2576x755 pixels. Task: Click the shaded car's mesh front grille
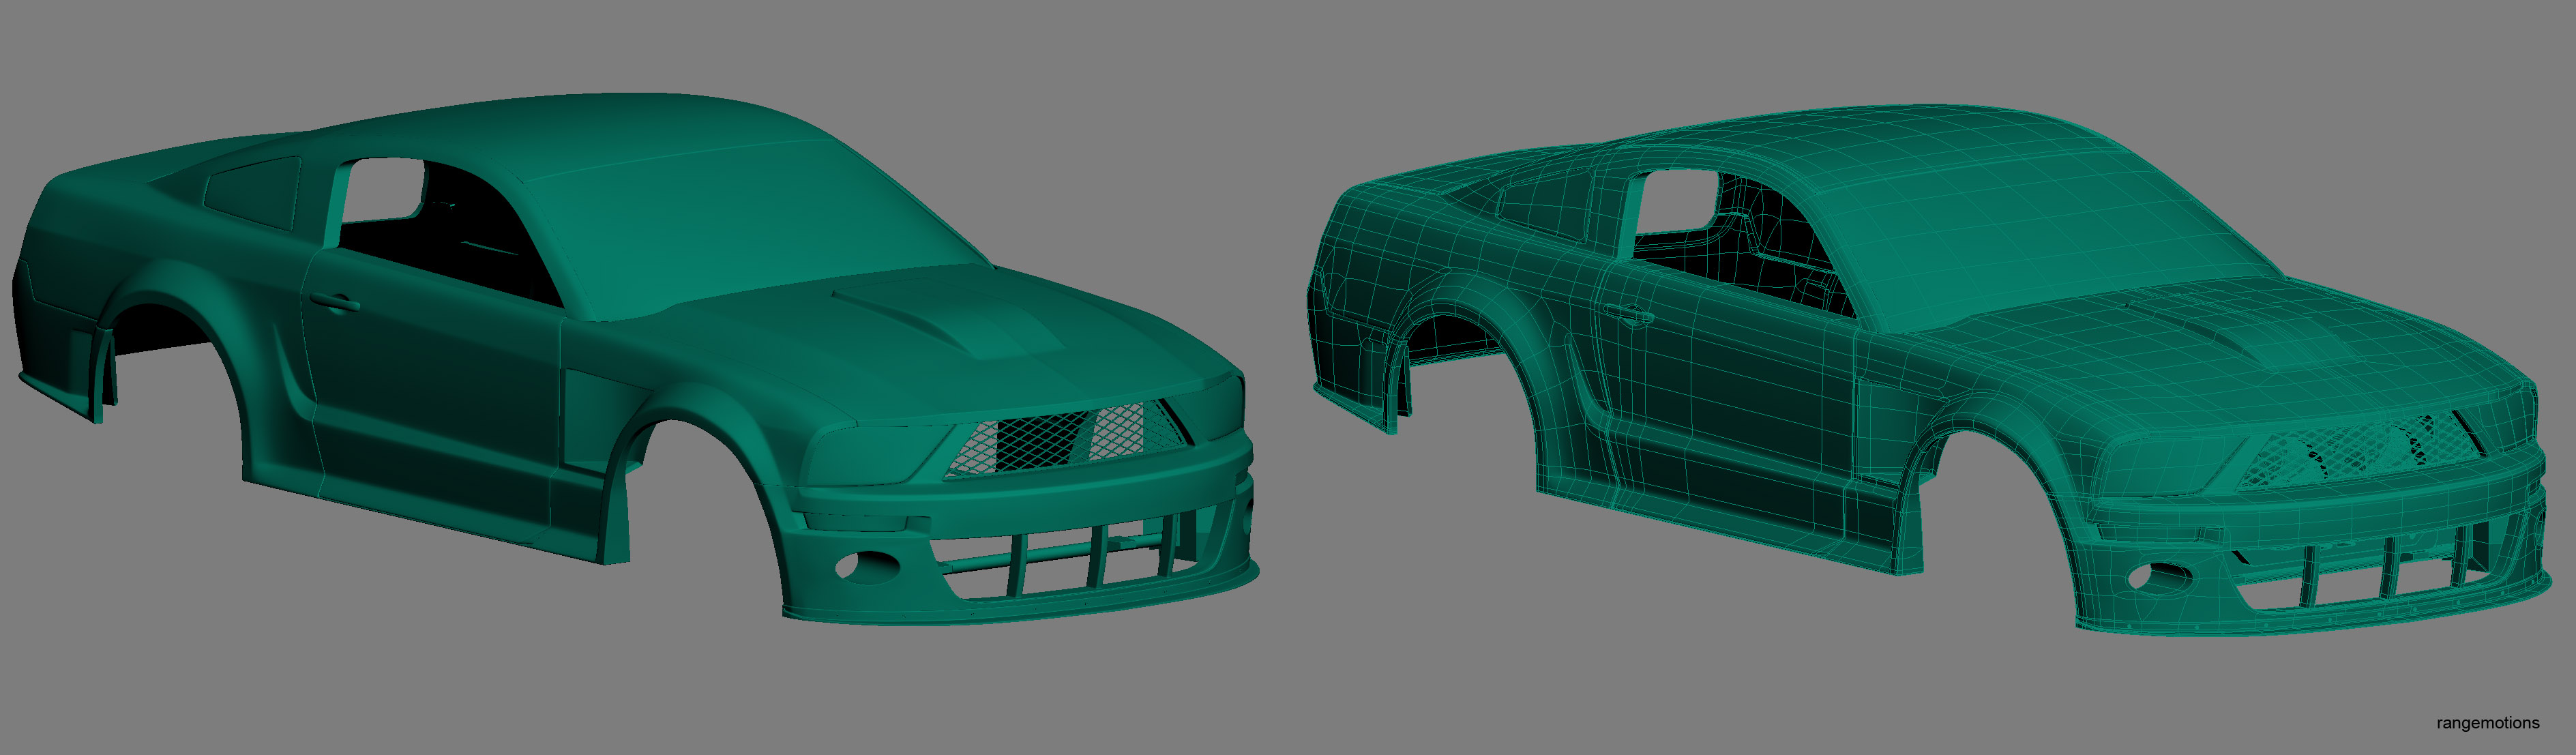point(1060,439)
